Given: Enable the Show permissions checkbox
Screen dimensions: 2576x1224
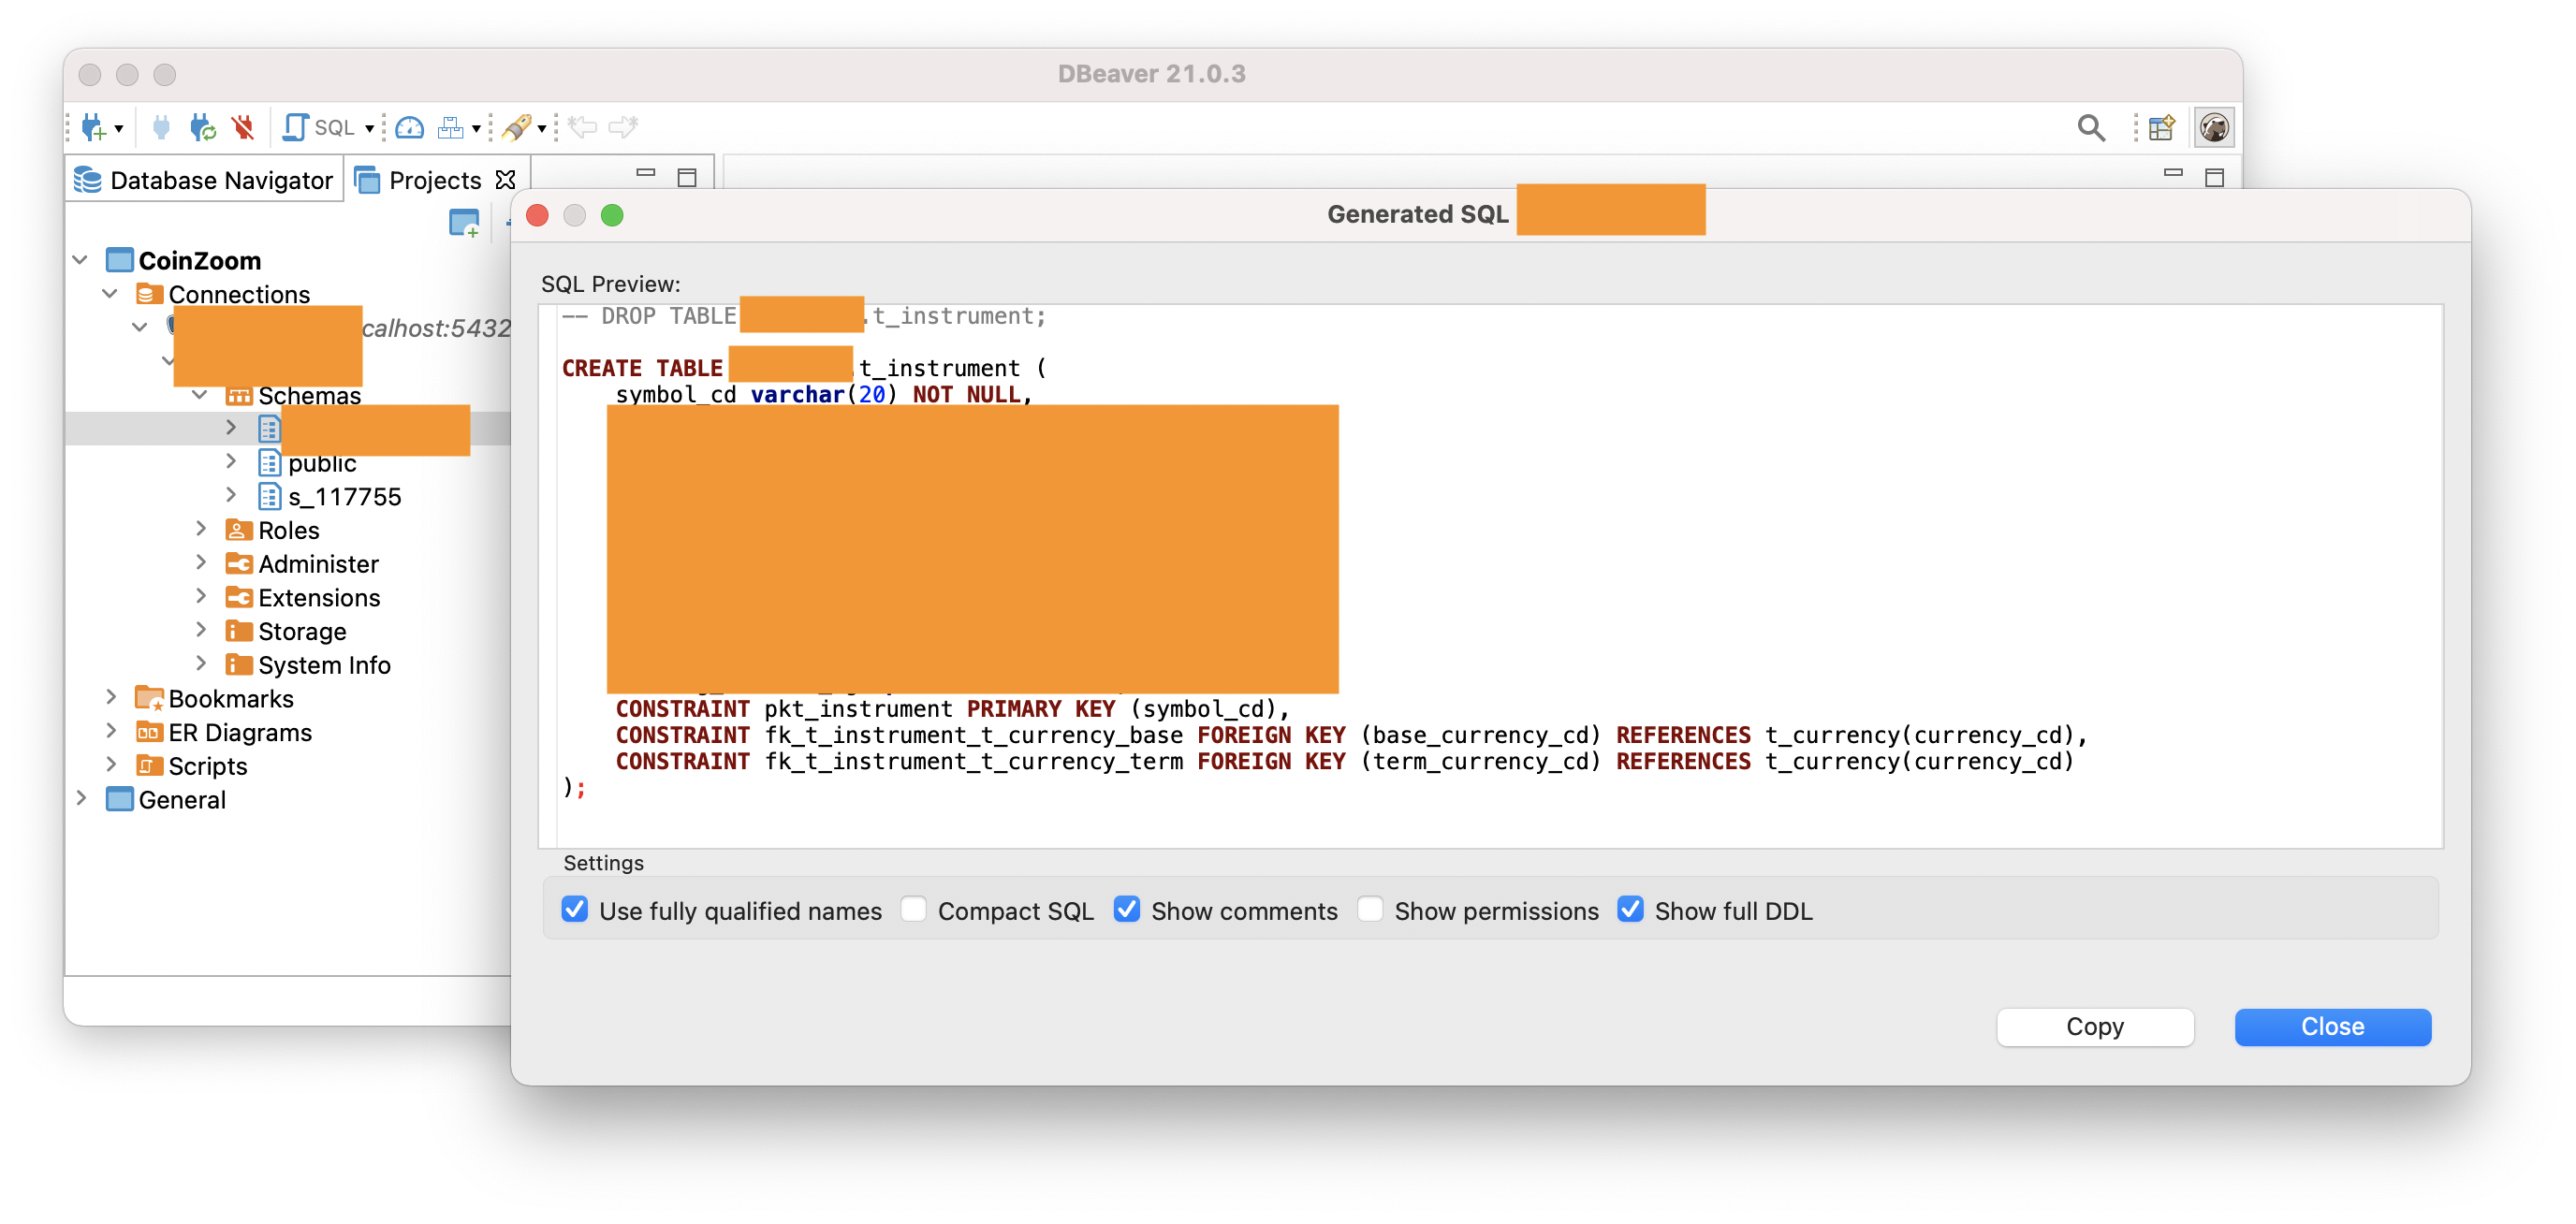Looking at the screenshot, I should click(x=1370, y=909).
